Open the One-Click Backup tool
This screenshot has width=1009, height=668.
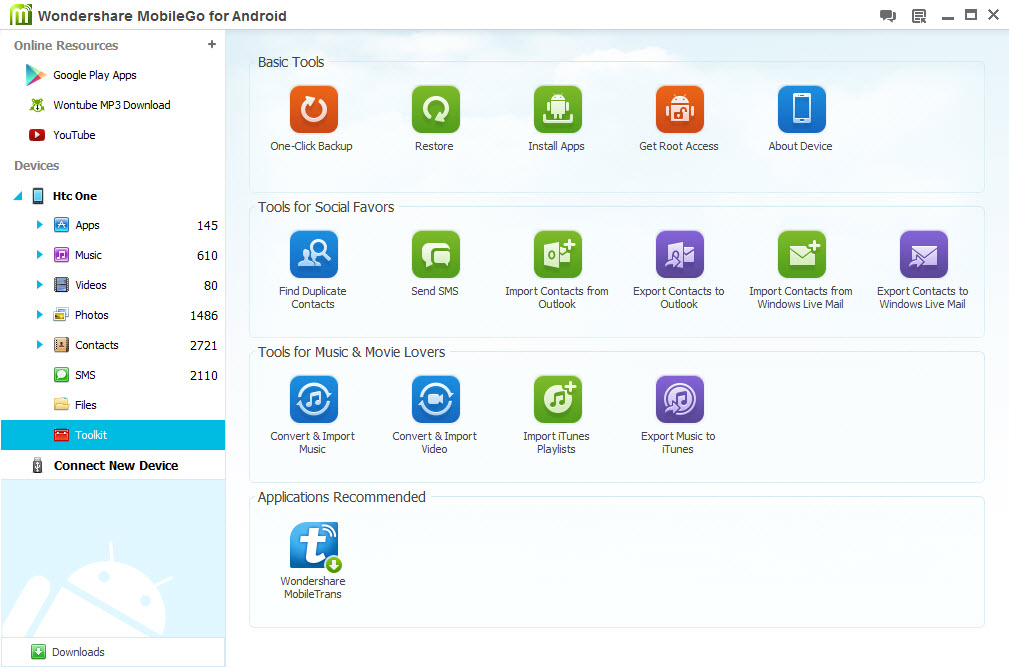pos(313,109)
